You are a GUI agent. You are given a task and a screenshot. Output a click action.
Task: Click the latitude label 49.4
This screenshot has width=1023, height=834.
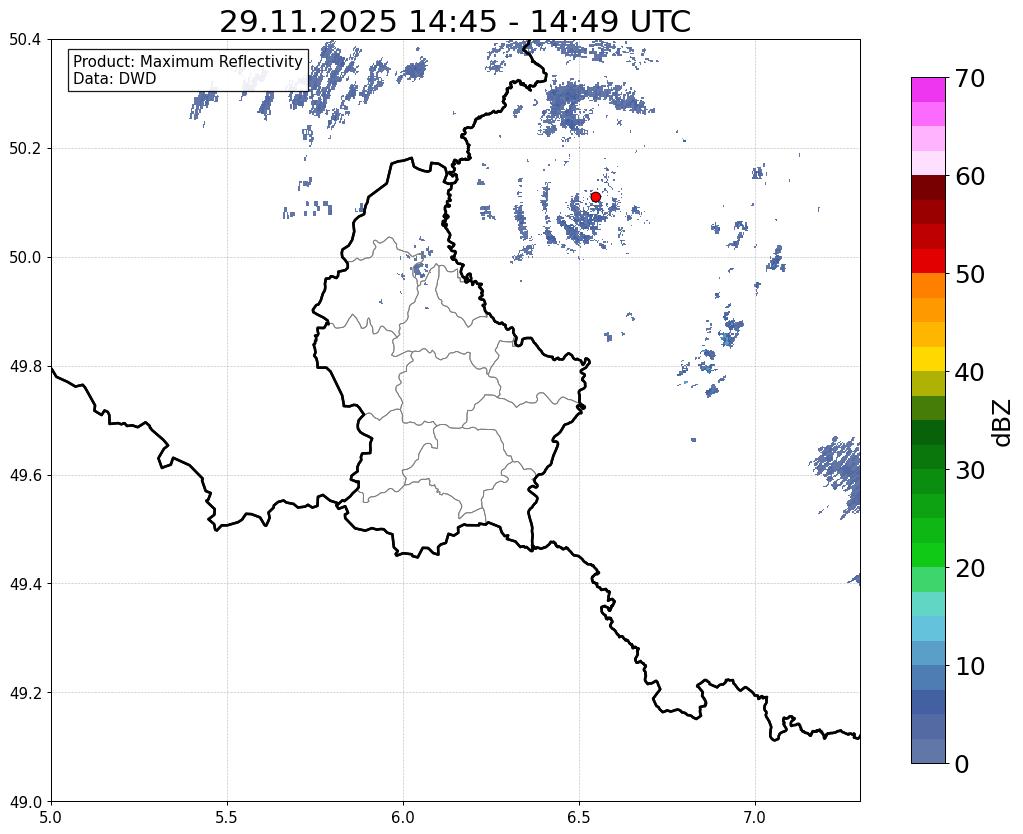[25, 584]
